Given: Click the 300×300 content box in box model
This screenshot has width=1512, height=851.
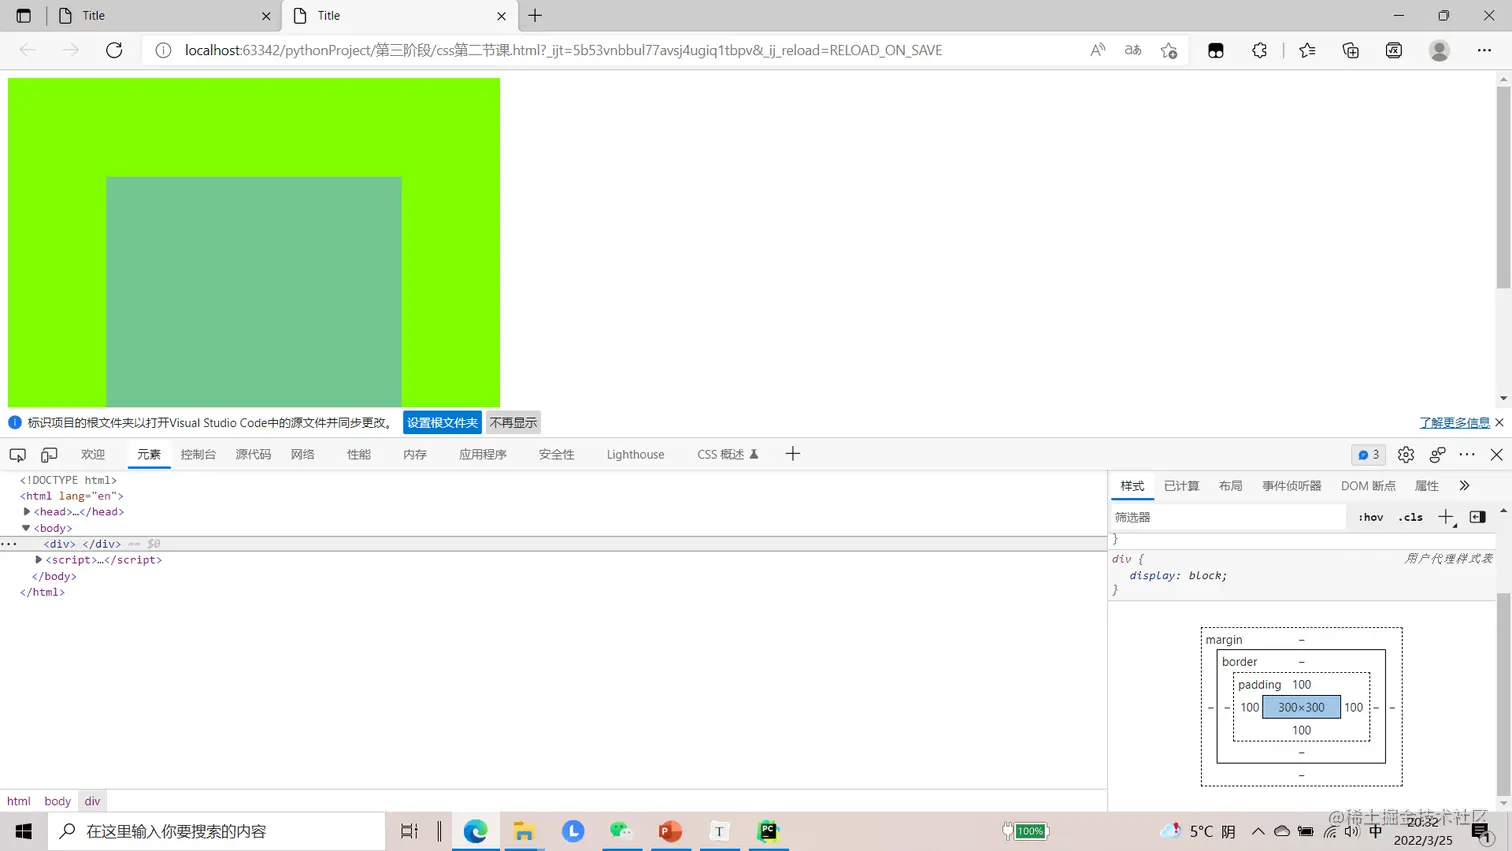Looking at the screenshot, I should (x=1301, y=707).
